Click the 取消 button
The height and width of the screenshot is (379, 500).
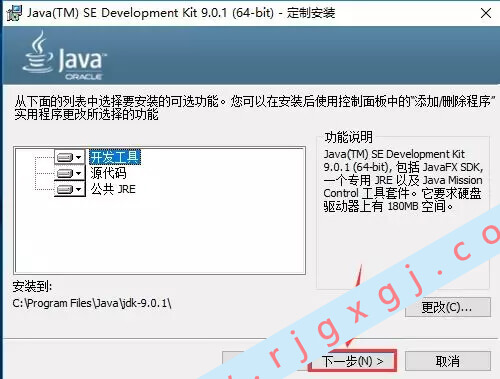point(448,361)
